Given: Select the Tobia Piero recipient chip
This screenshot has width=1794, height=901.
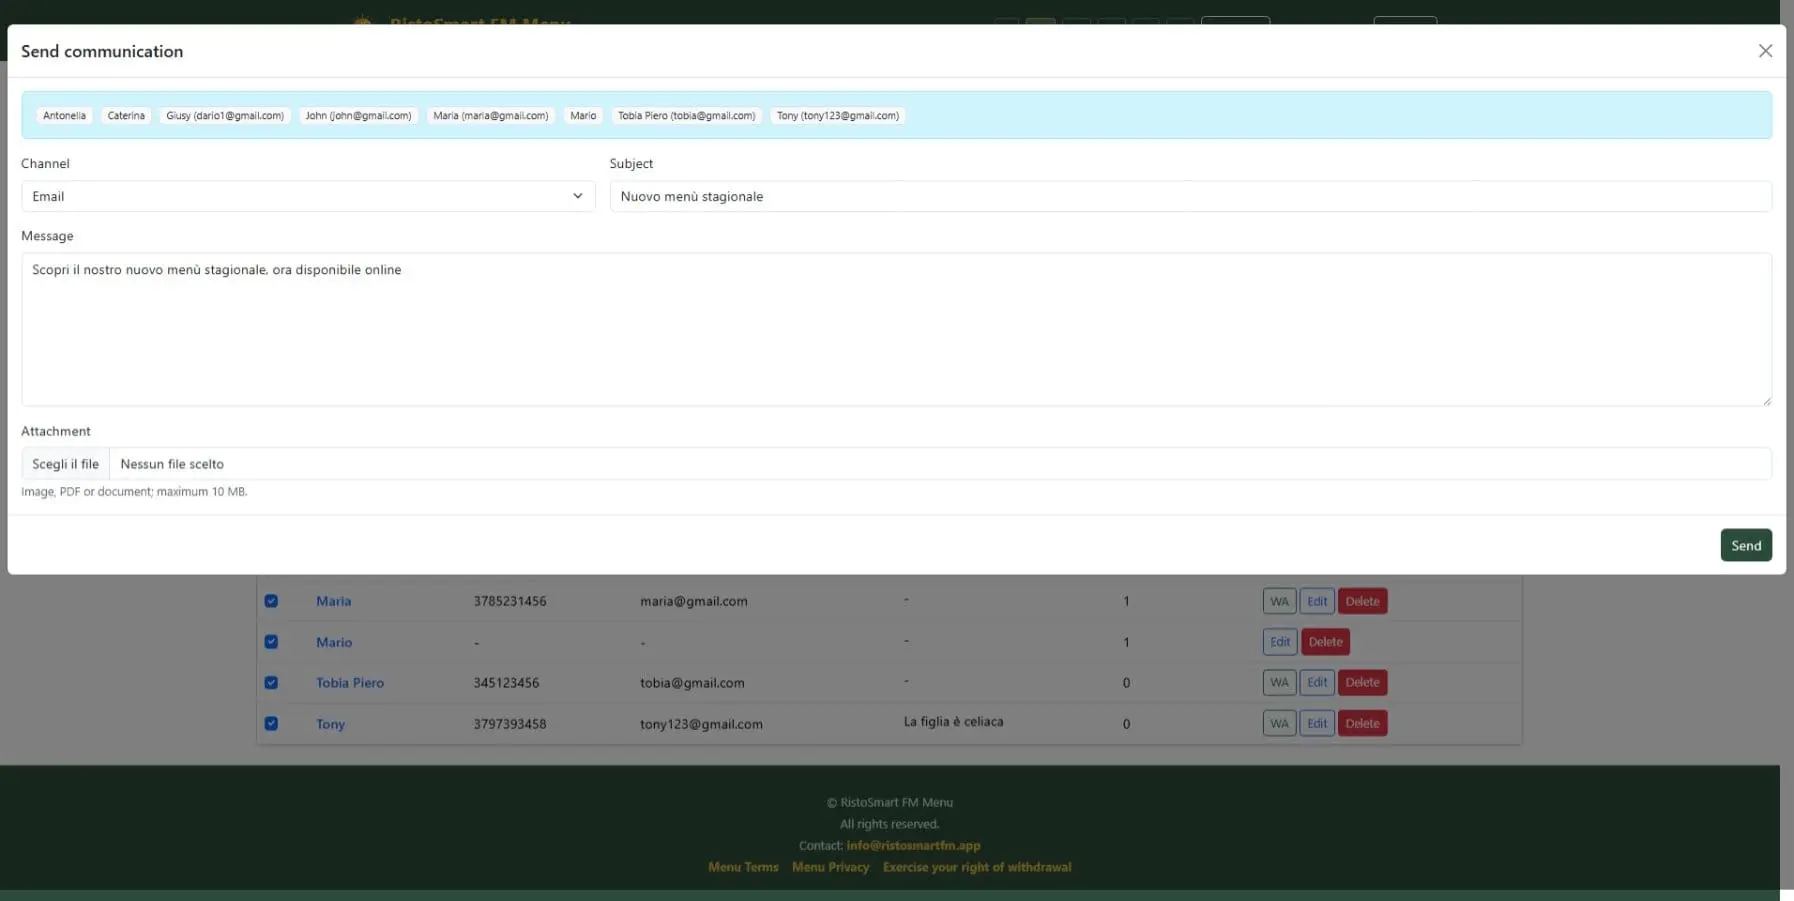Looking at the screenshot, I should tap(686, 116).
